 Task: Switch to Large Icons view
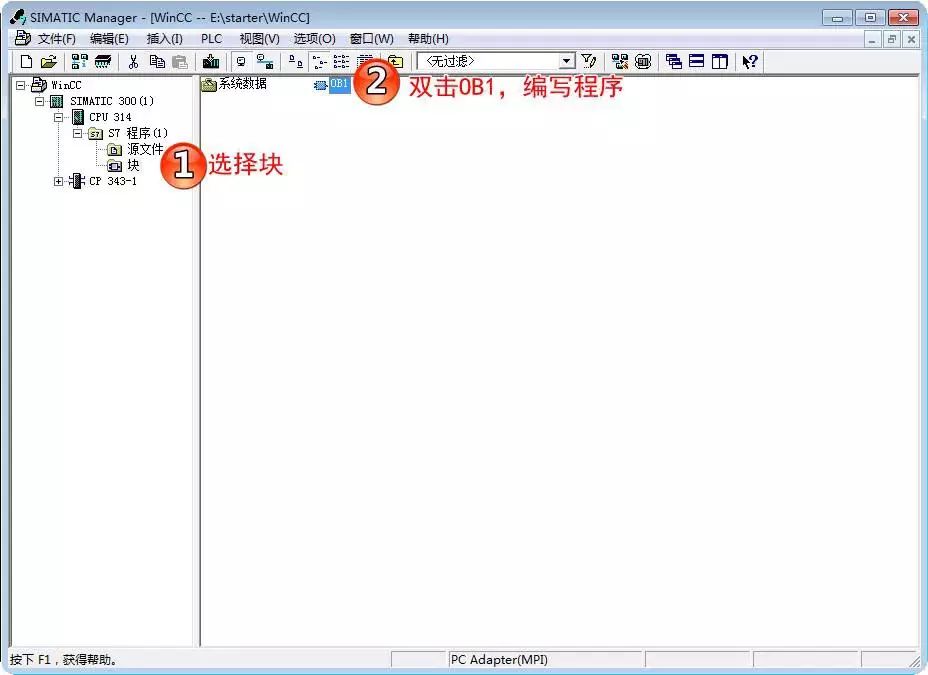click(296, 62)
